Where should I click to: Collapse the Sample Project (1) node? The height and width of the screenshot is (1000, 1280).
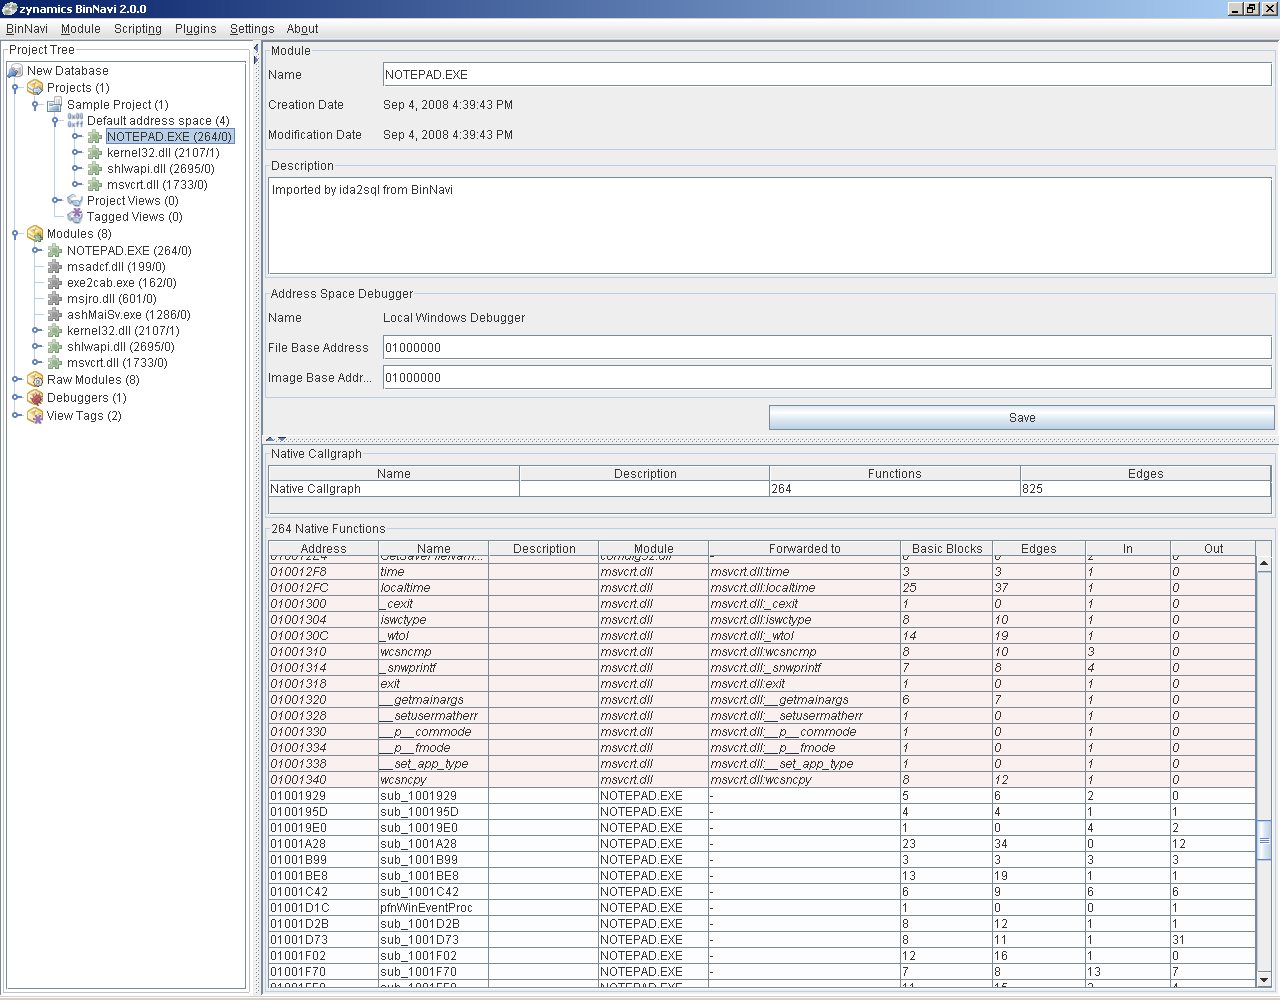[x=35, y=104]
